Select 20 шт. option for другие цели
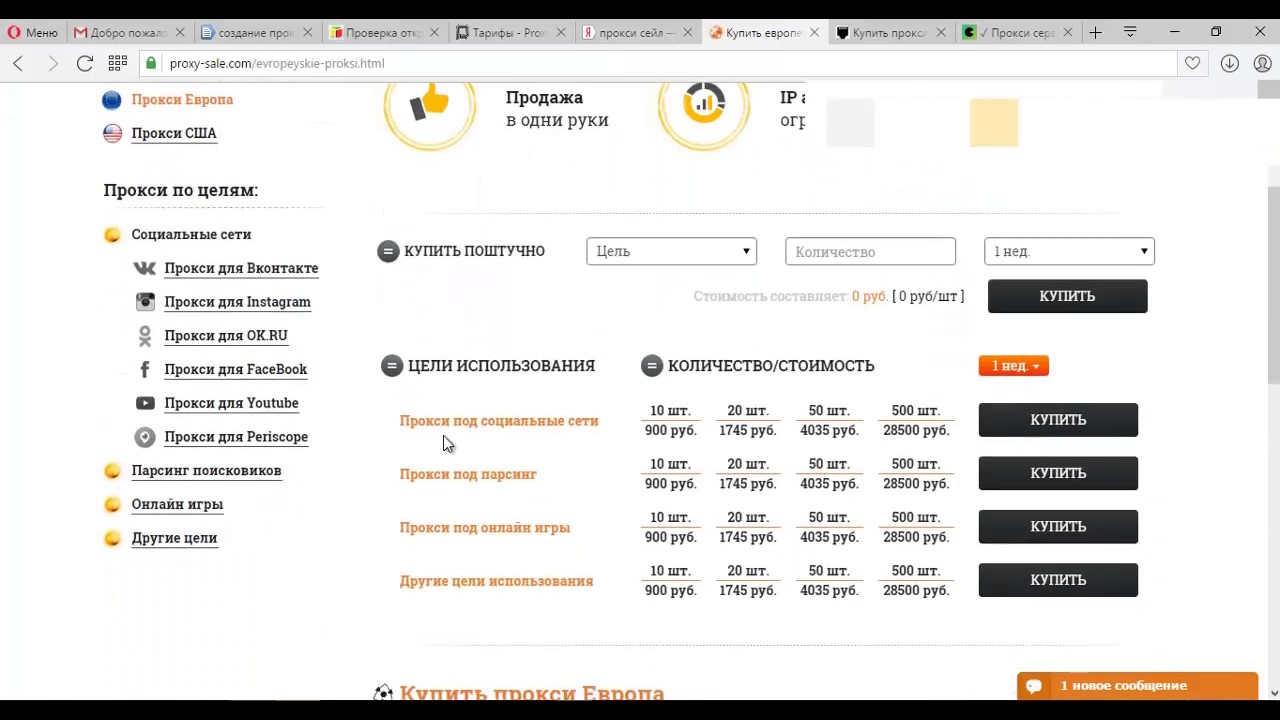The image size is (1280, 720). (x=747, y=581)
